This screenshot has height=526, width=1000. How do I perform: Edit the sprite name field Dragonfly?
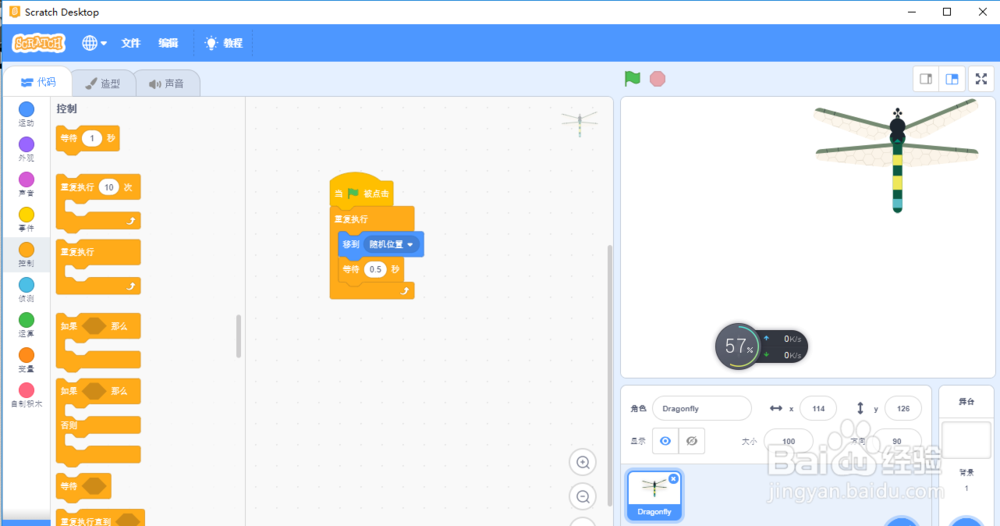702,409
